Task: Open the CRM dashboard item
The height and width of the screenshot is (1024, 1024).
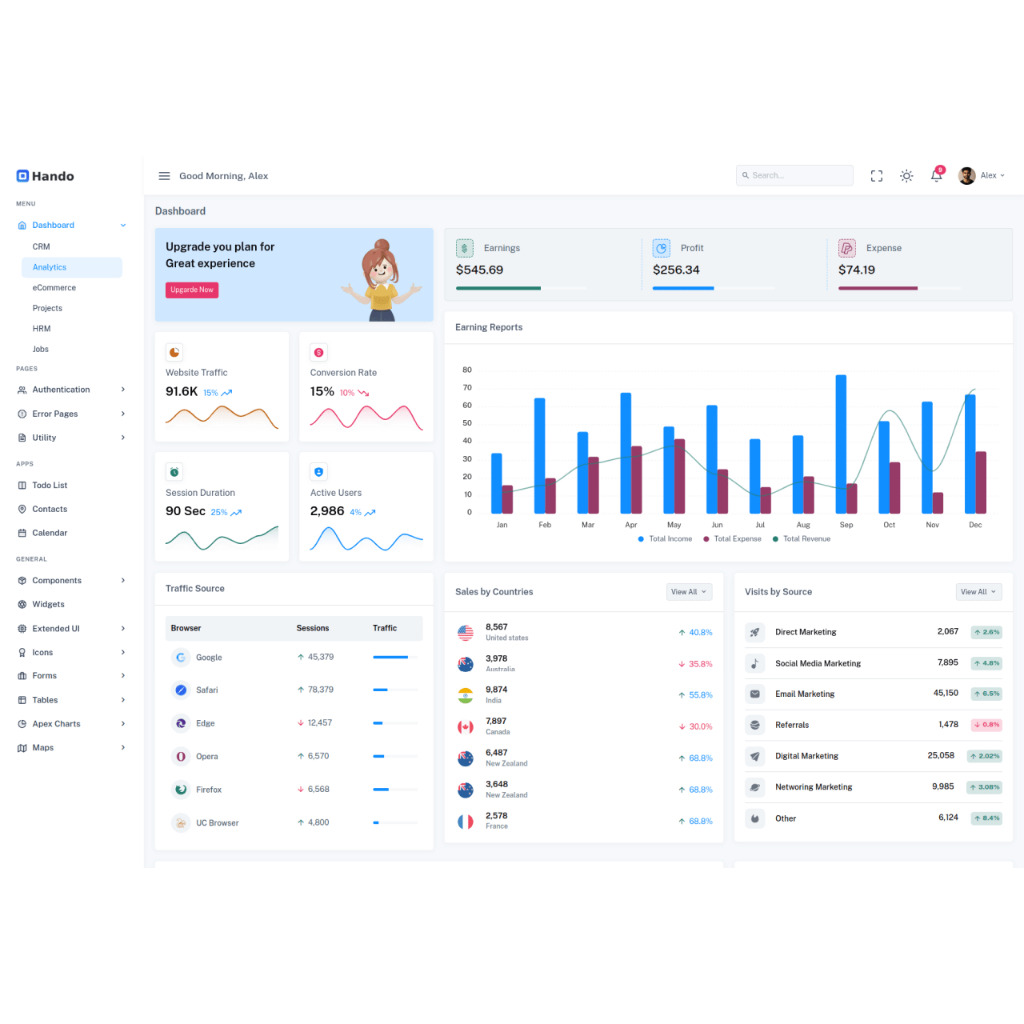Action: coord(41,247)
